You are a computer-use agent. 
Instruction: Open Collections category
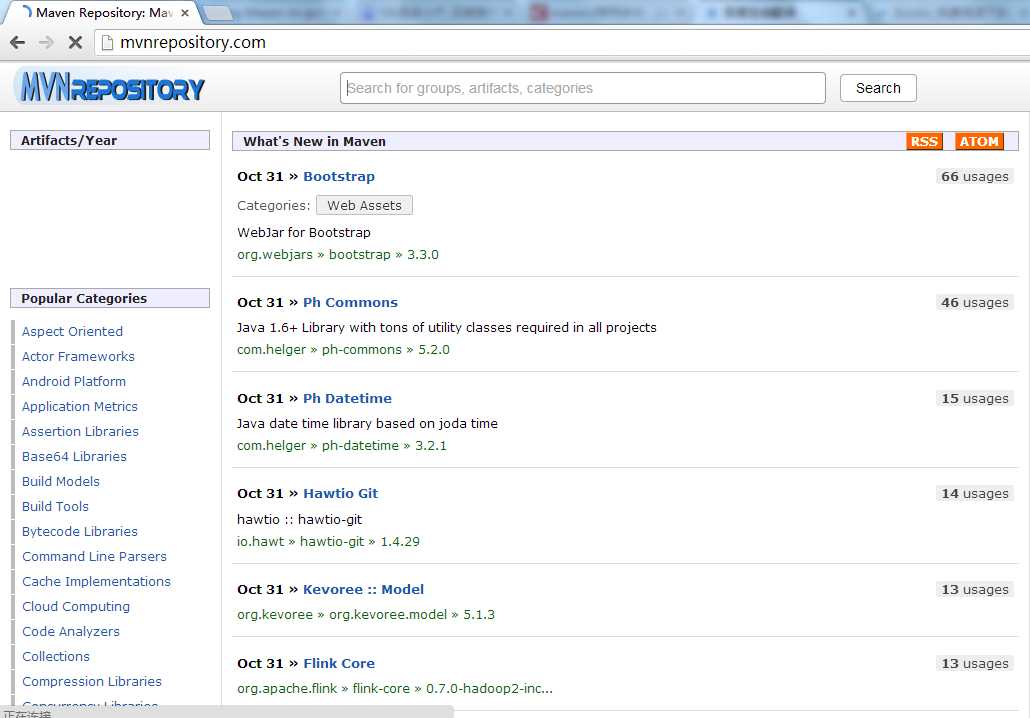(x=56, y=656)
